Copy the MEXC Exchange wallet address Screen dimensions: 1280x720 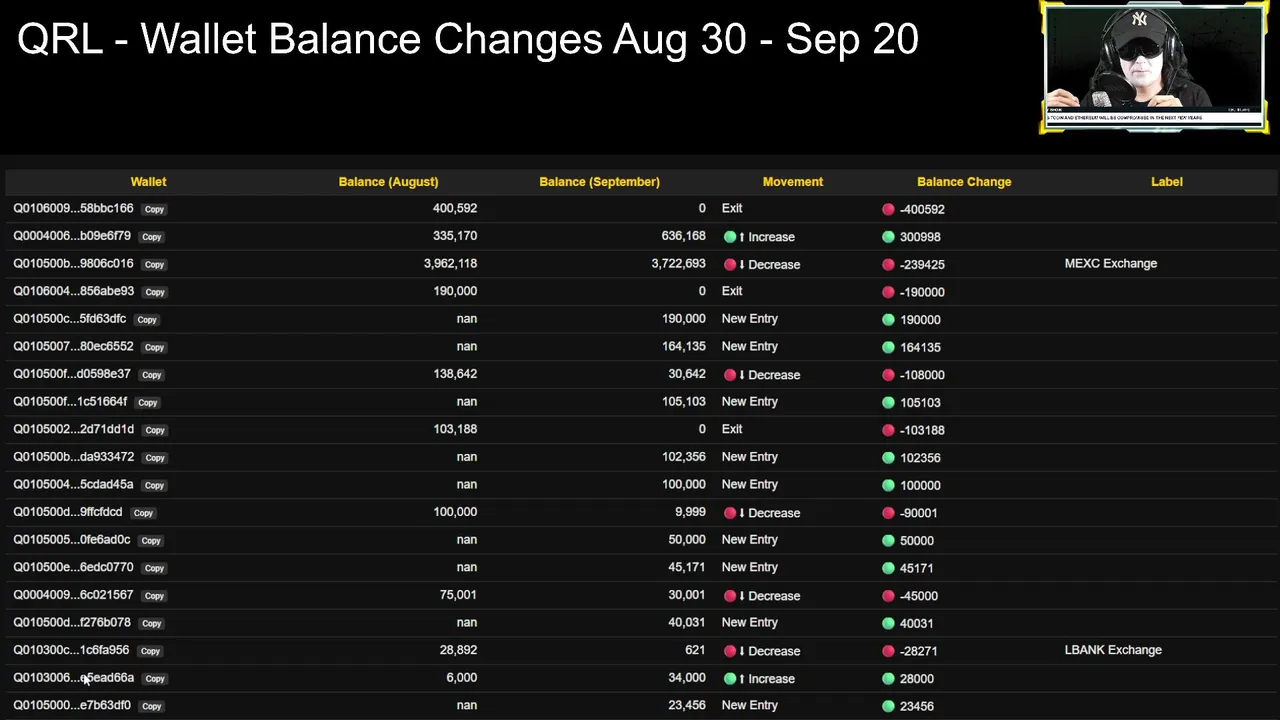coord(154,264)
